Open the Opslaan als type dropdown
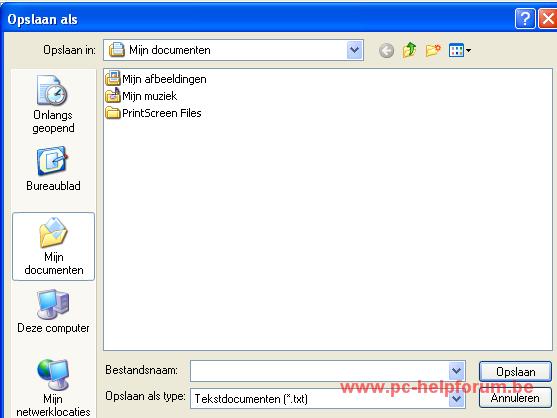 (x=456, y=398)
